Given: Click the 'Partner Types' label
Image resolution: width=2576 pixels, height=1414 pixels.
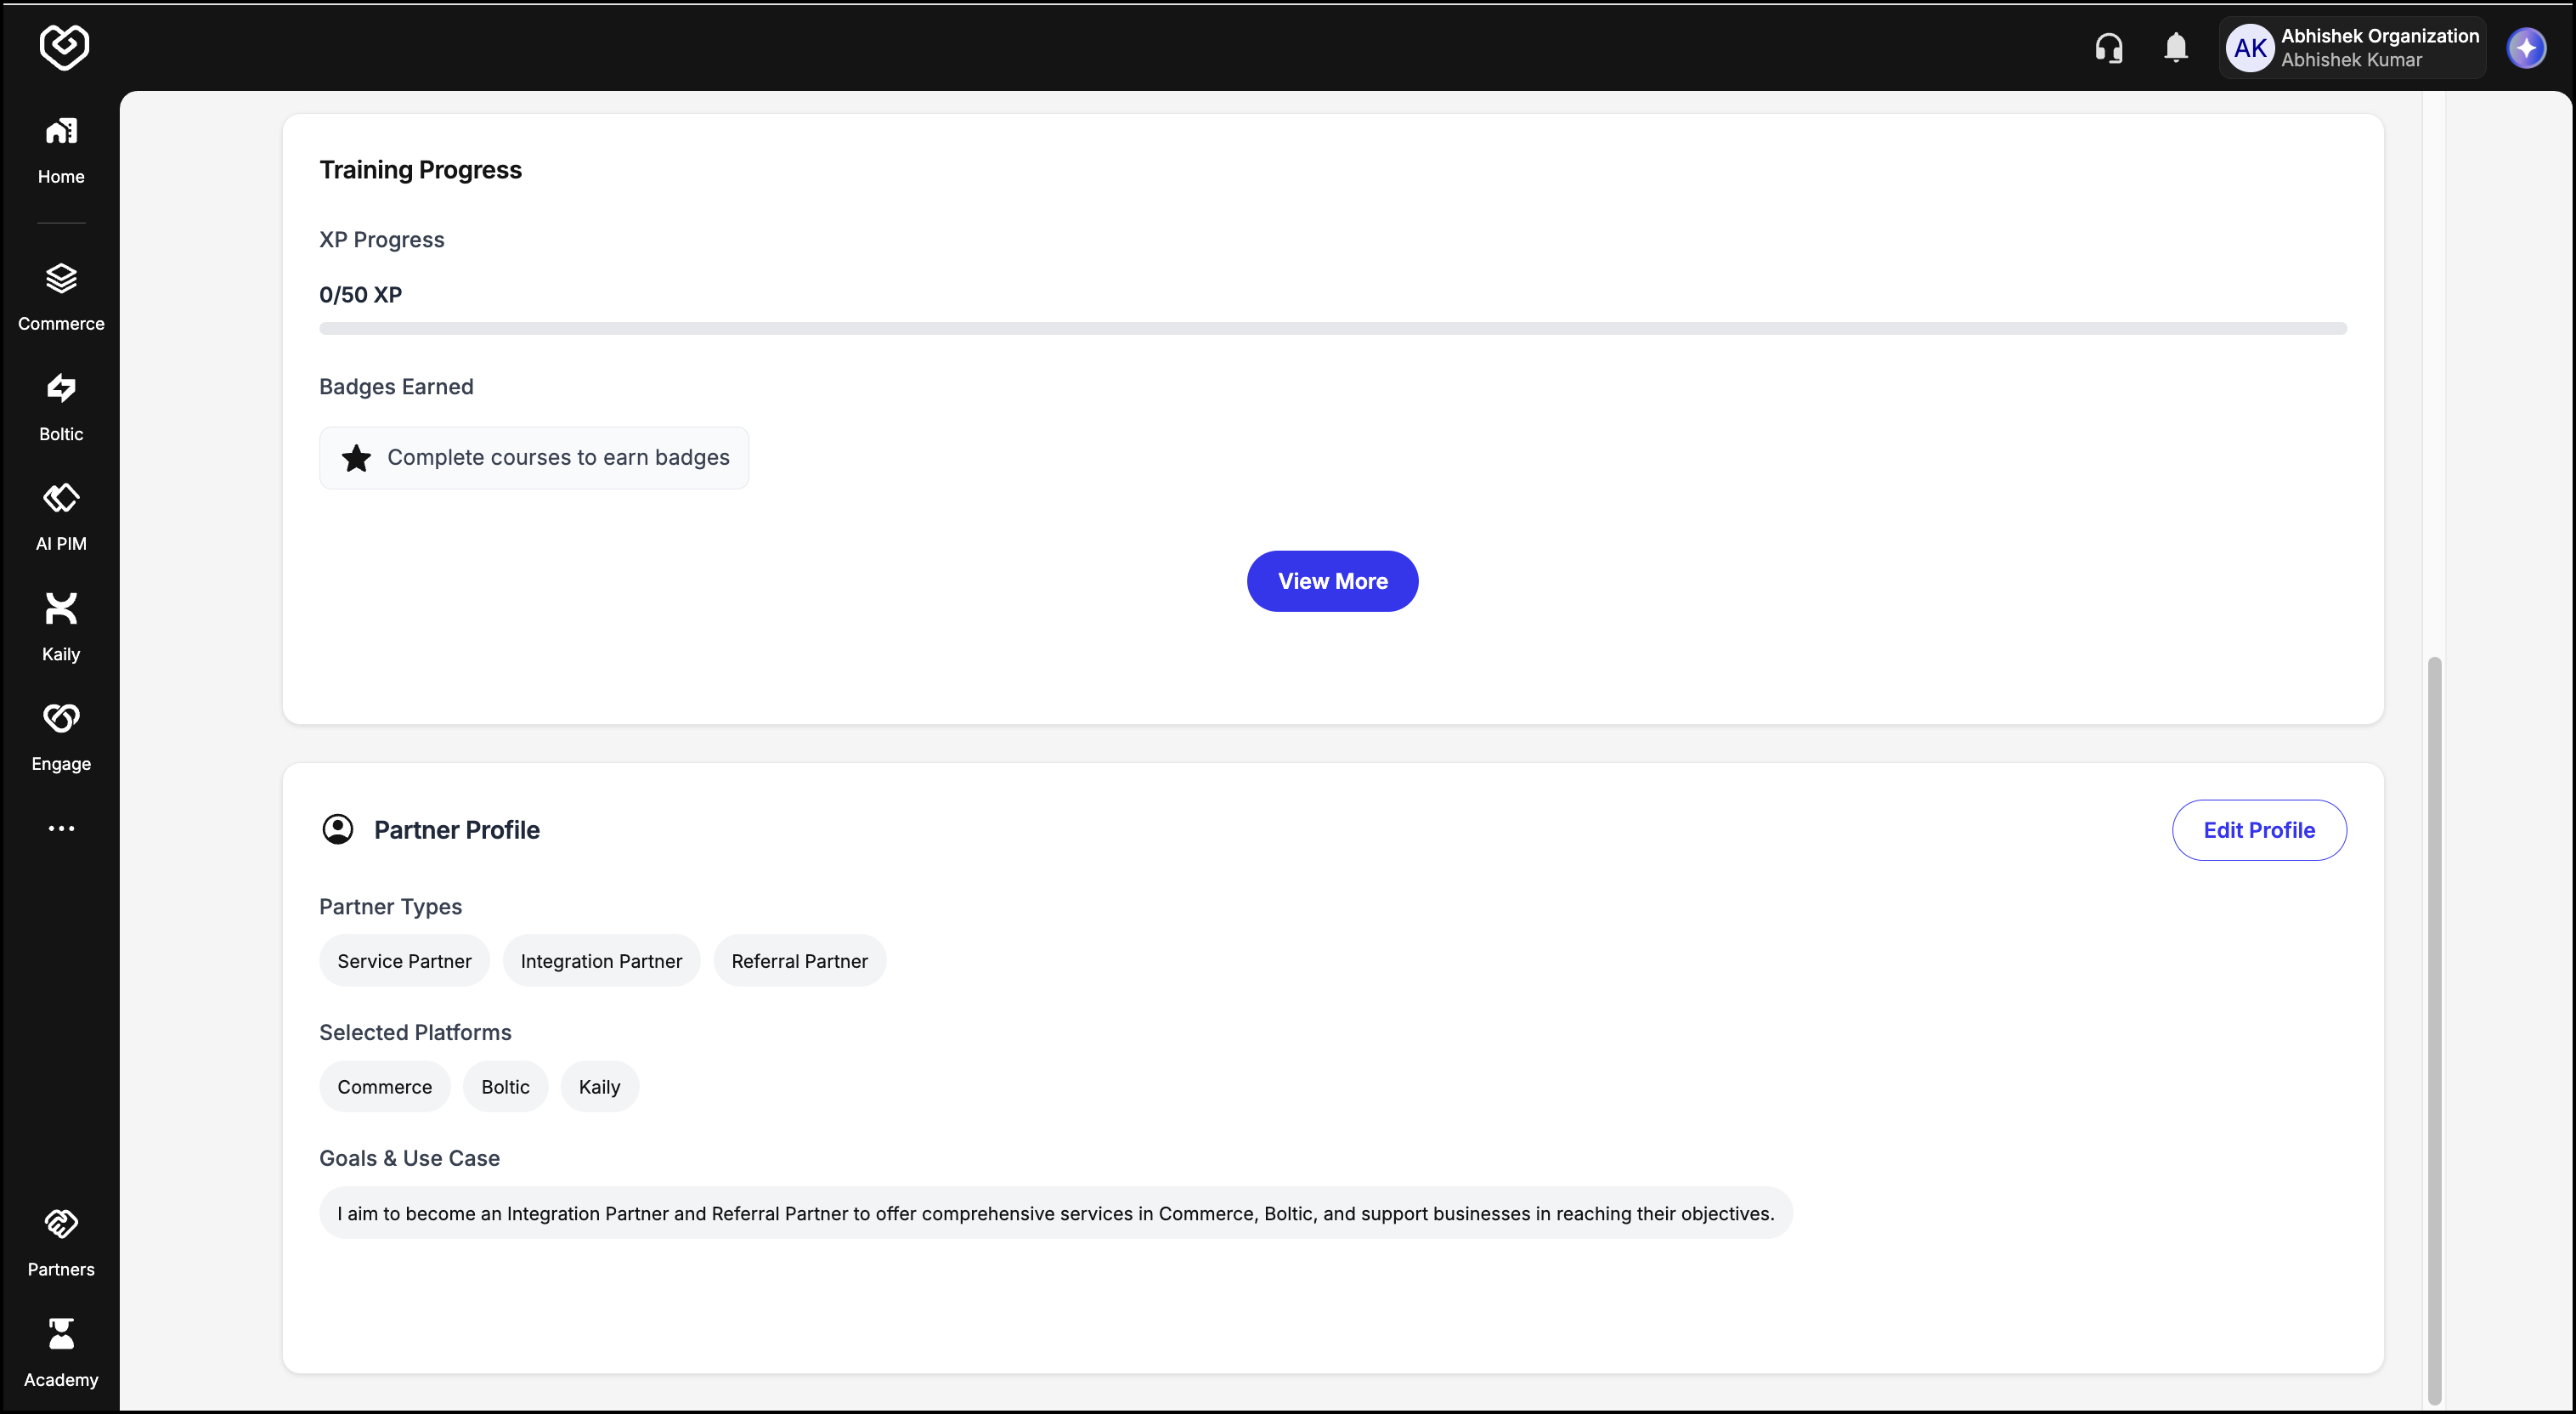Looking at the screenshot, I should coord(390,907).
